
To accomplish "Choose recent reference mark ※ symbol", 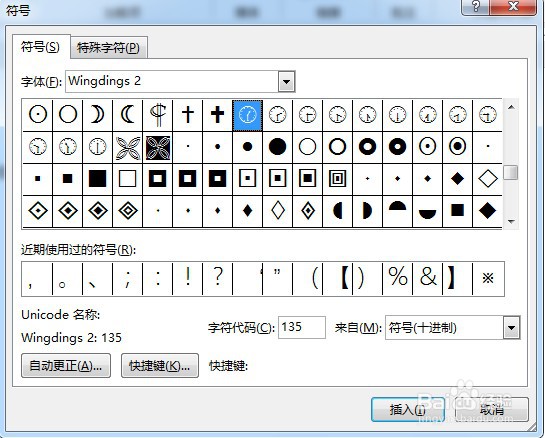I will point(488,278).
